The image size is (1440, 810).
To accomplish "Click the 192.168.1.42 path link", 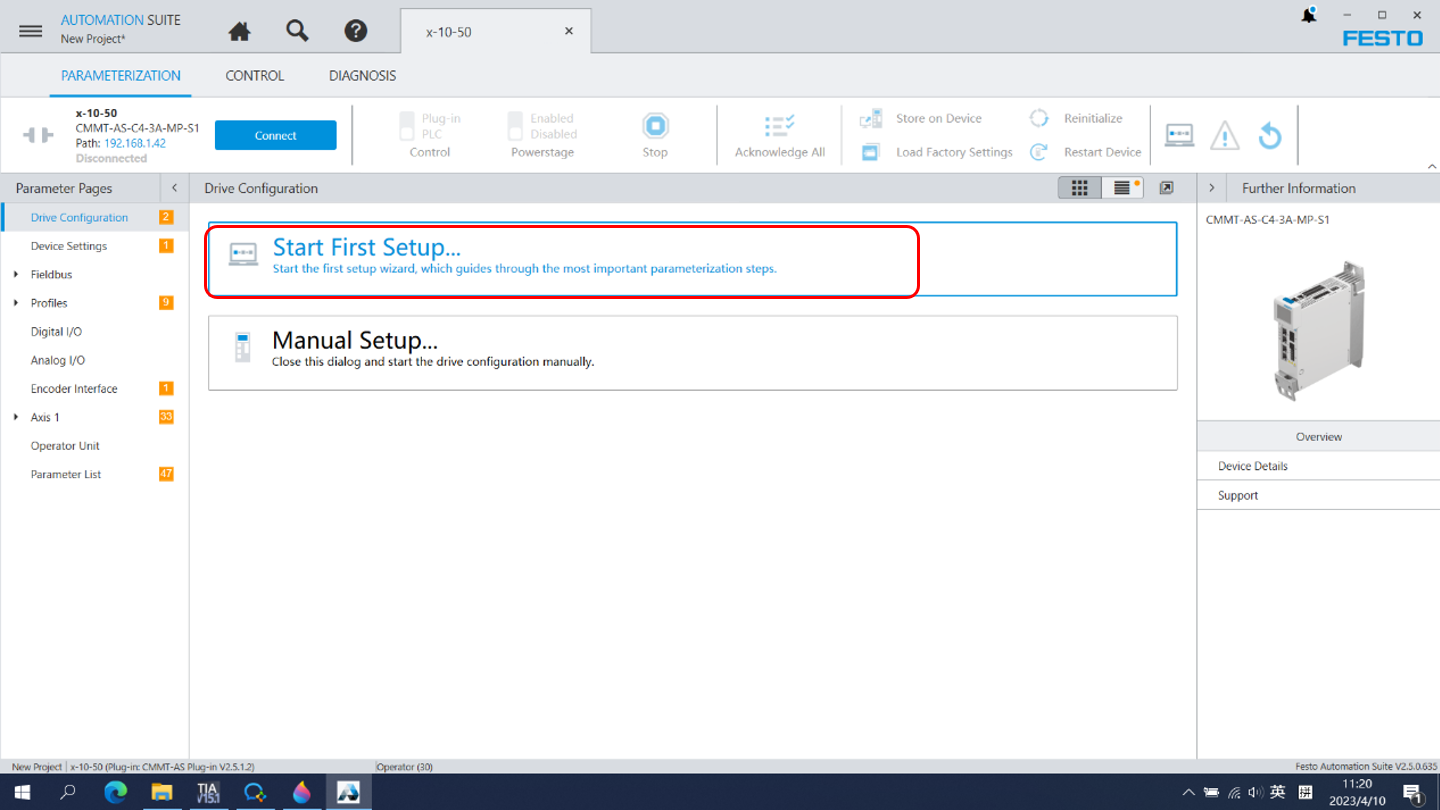I will pos(135,143).
